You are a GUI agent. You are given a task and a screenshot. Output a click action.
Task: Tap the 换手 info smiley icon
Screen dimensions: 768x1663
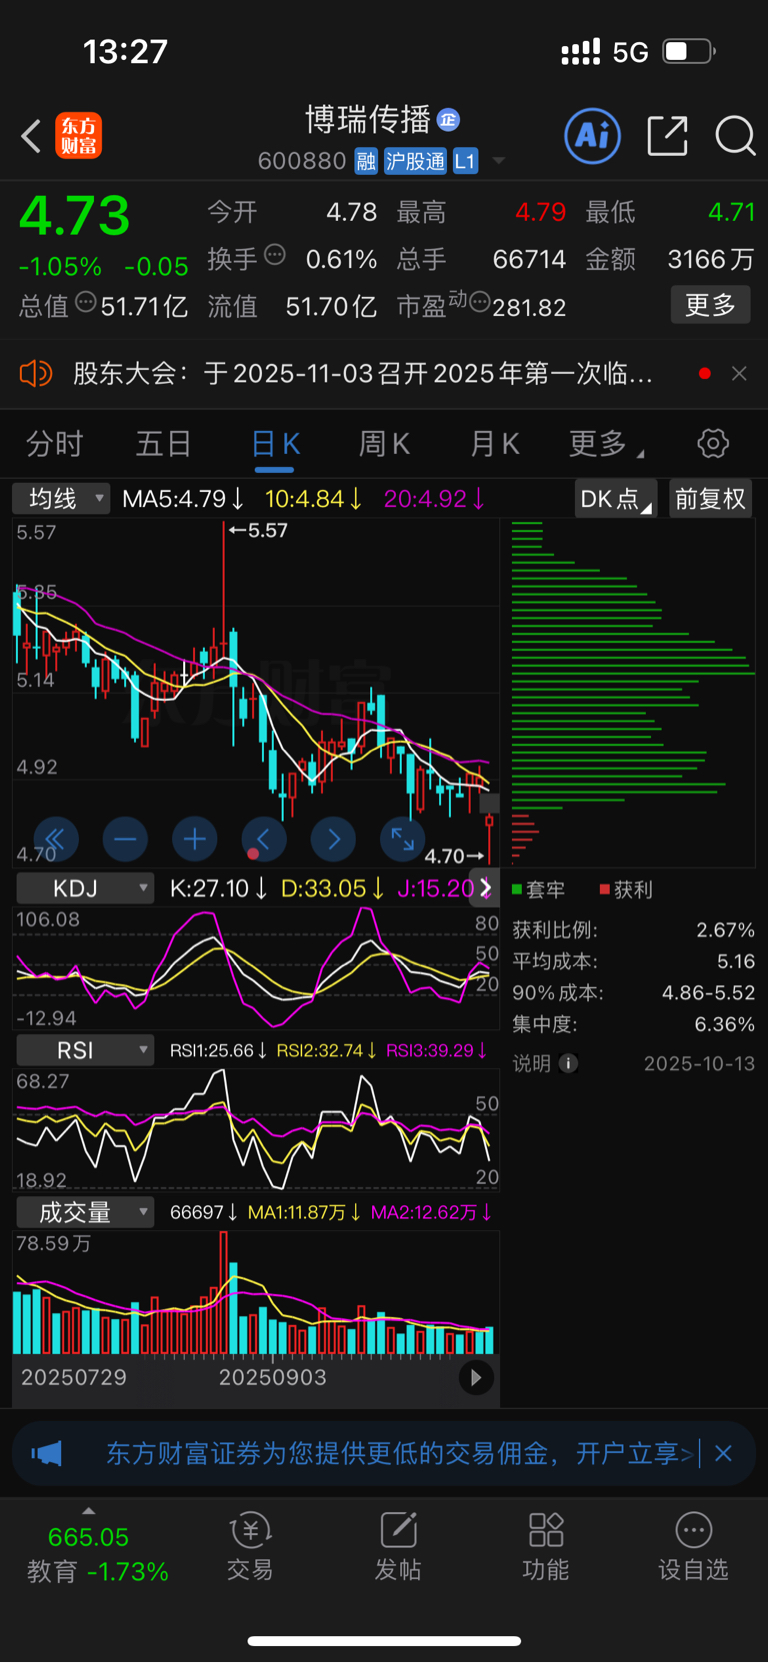[274, 255]
